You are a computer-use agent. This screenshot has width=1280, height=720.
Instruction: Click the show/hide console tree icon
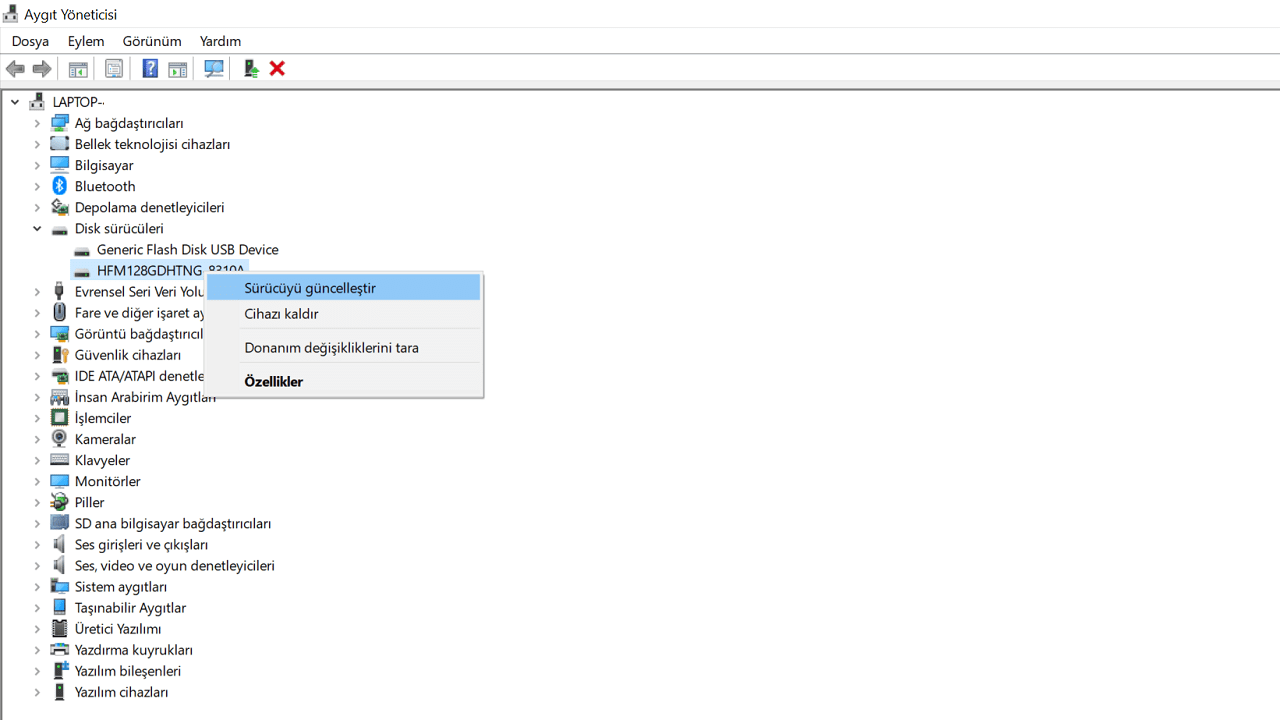78,69
